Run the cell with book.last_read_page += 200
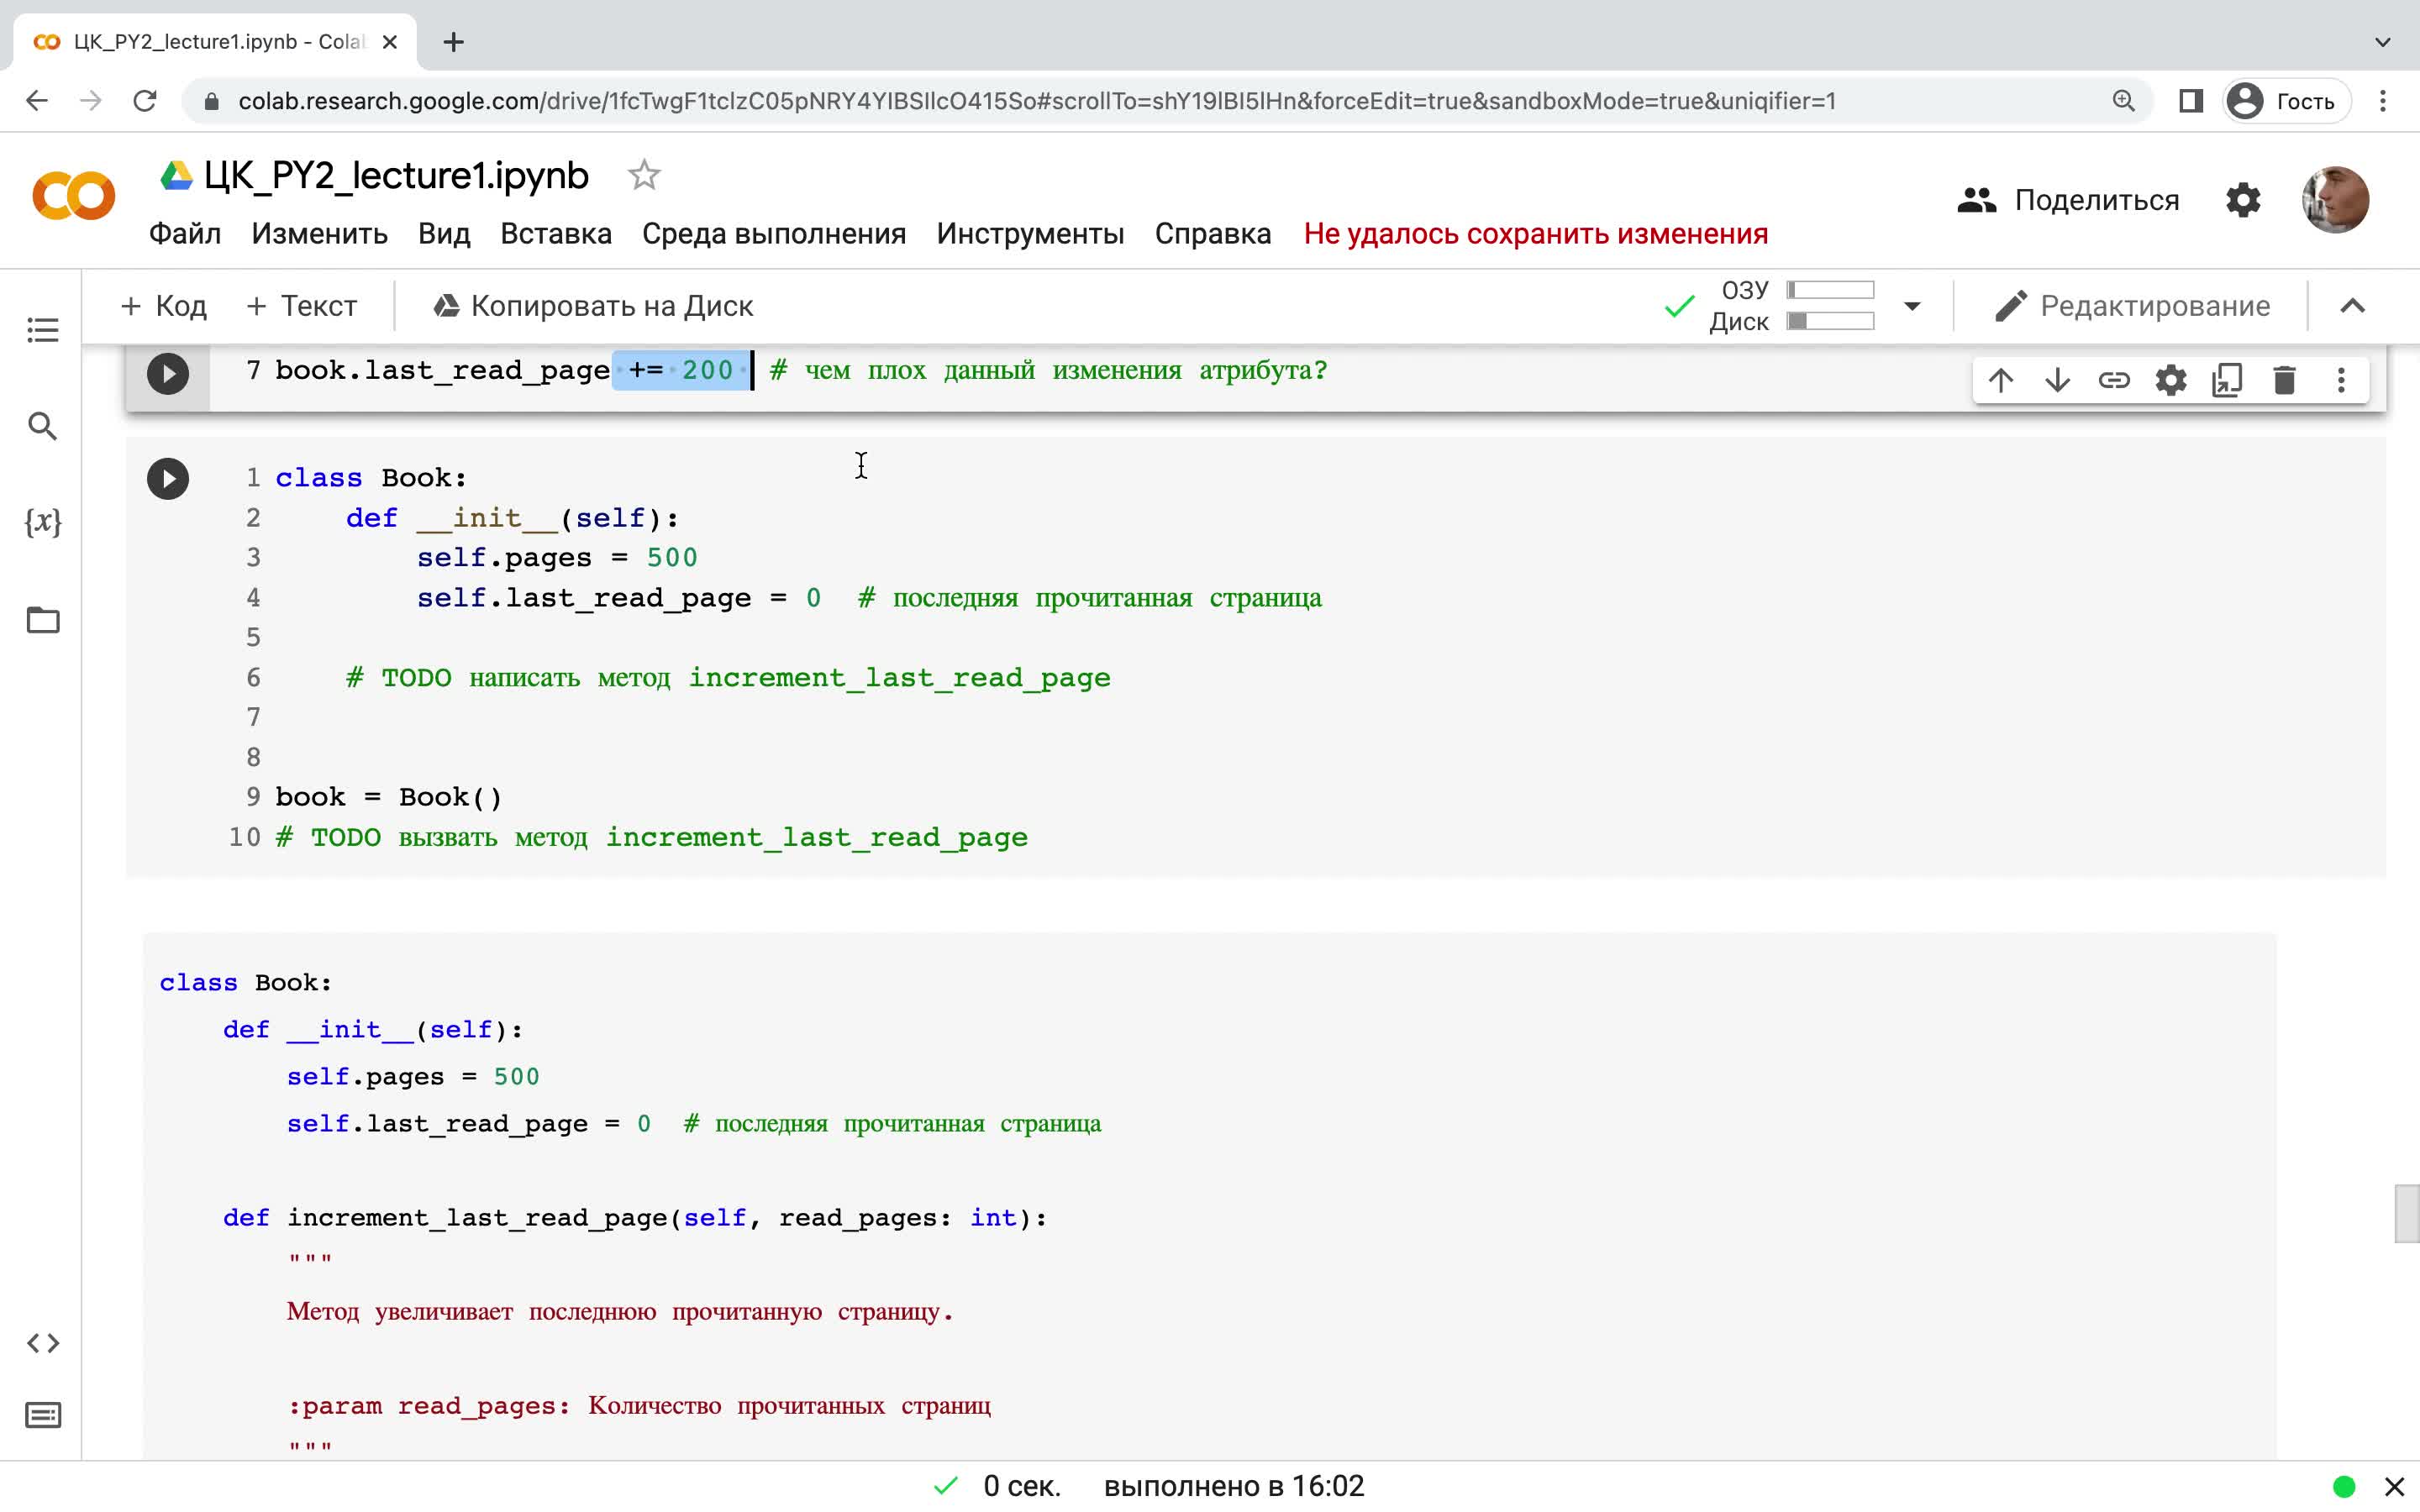 pyautogui.click(x=168, y=374)
